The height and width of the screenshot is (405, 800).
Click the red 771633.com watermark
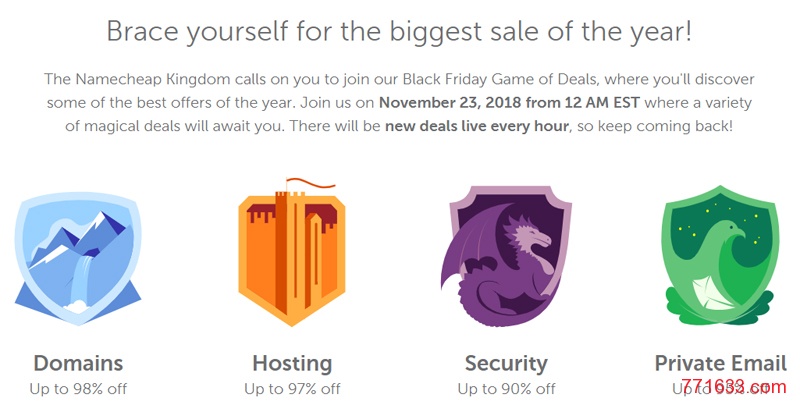[x=734, y=386]
